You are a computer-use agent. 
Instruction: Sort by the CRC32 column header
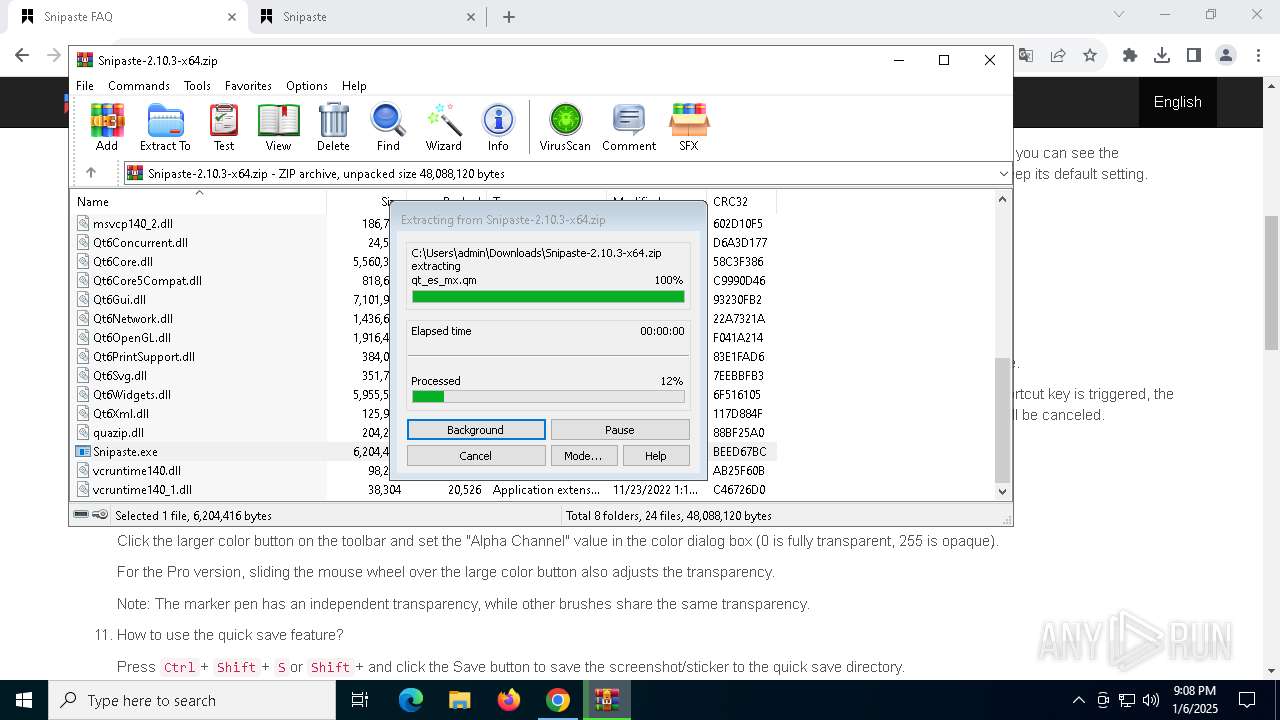click(x=741, y=201)
